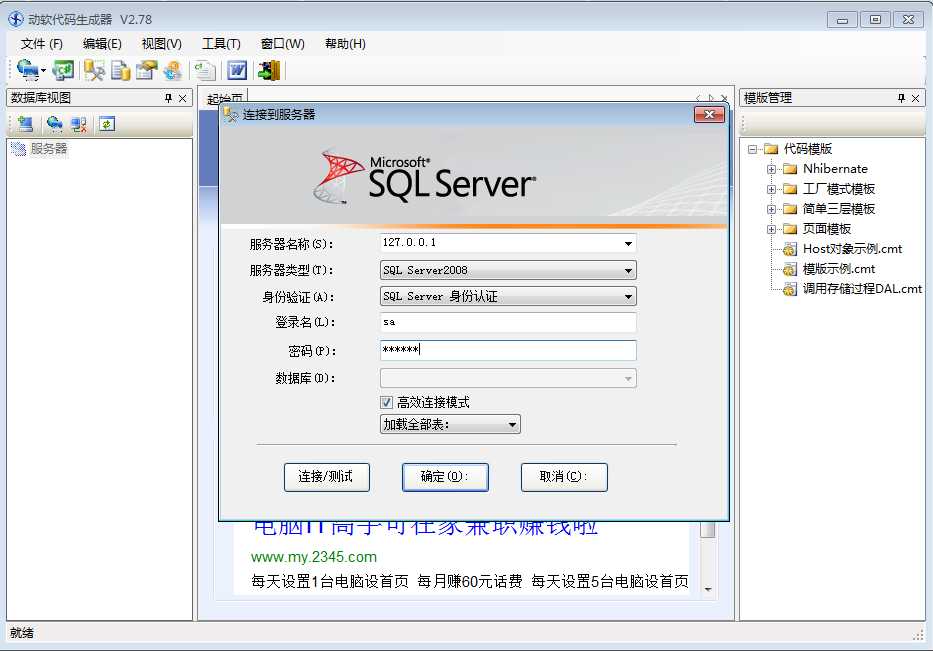
Task: Minimize the 动软代码生成器 window
Action: tap(843, 20)
